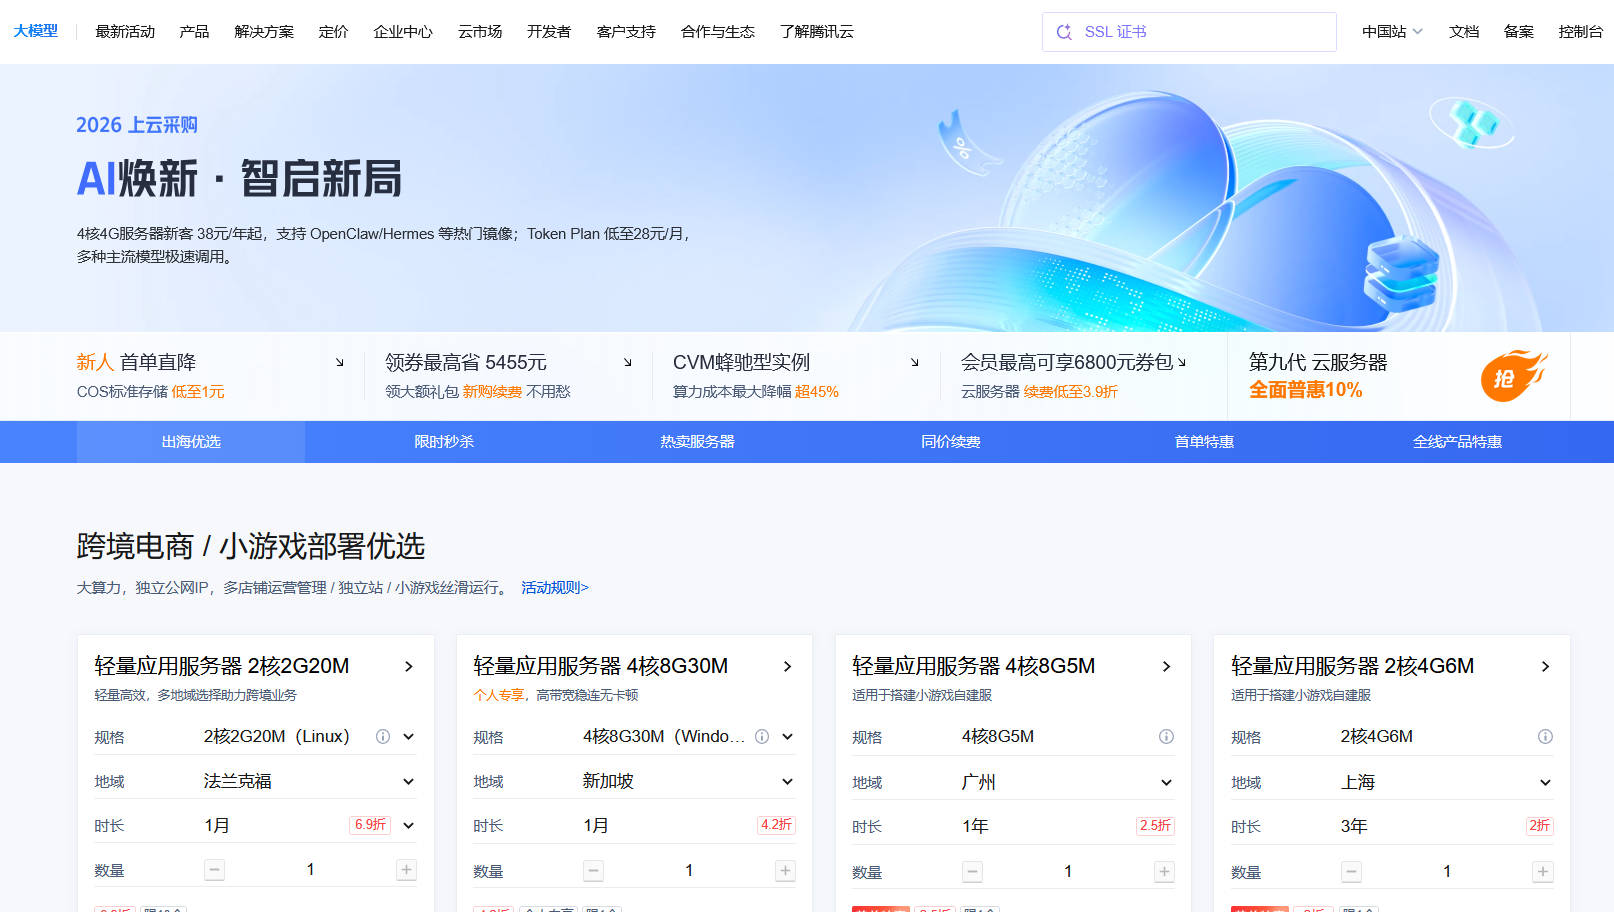Open the 了解腾讯云 nav menu
Viewport: 1614px width, 912px height.
(x=817, y=32)
